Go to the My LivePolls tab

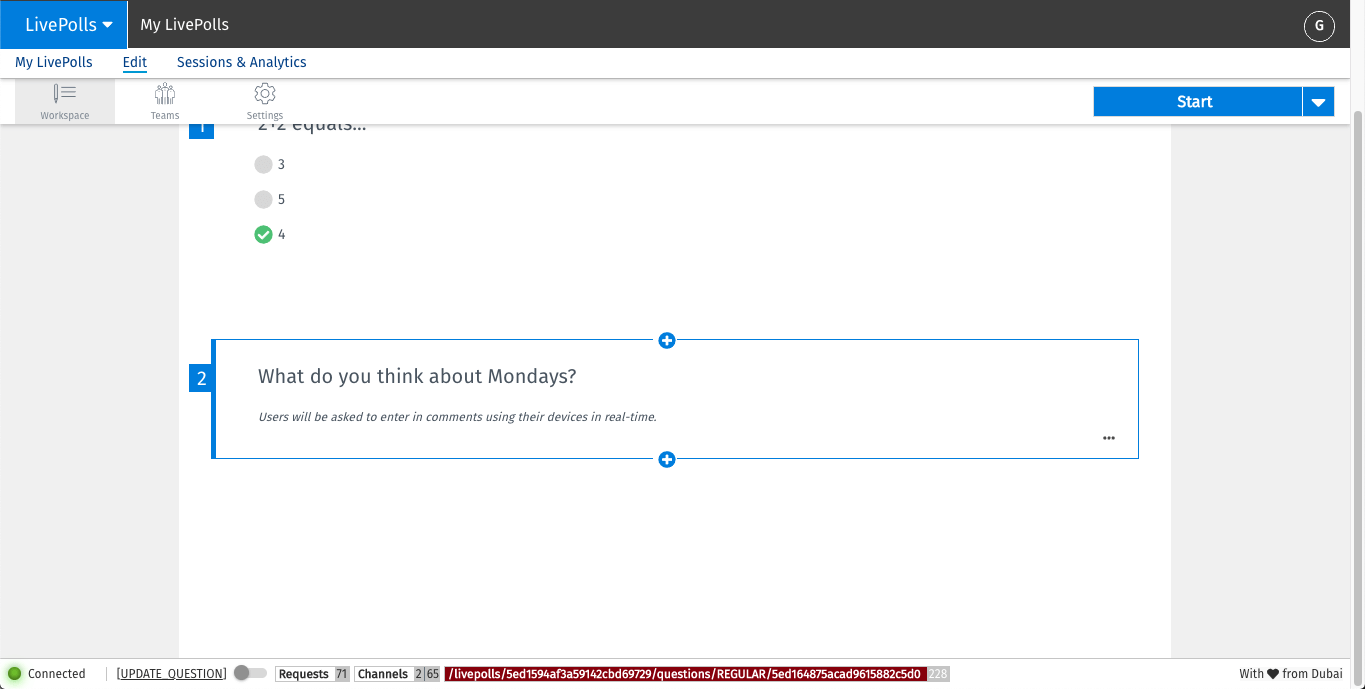pos(54,62)
